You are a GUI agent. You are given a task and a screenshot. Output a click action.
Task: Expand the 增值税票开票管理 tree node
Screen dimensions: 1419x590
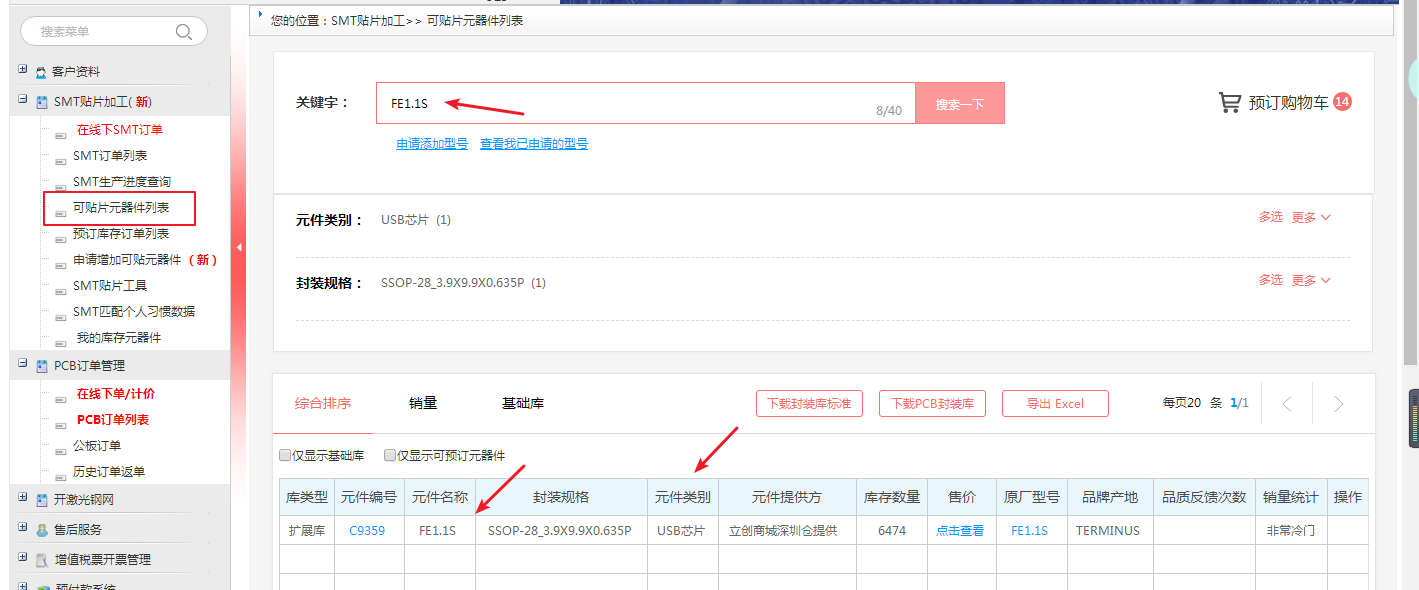click(23, 558)
